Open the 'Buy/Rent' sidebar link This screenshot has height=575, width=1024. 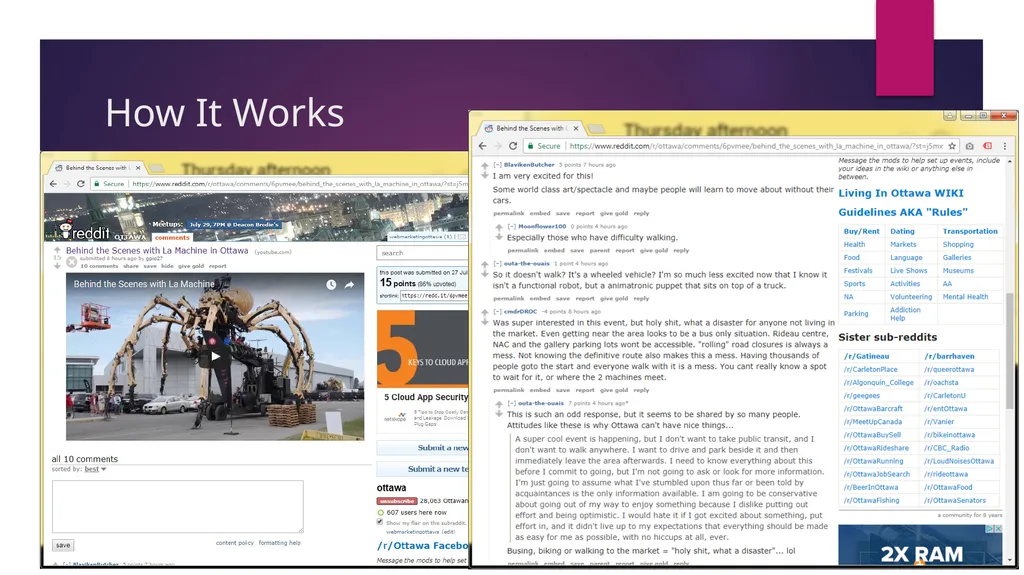pos(861,231)
